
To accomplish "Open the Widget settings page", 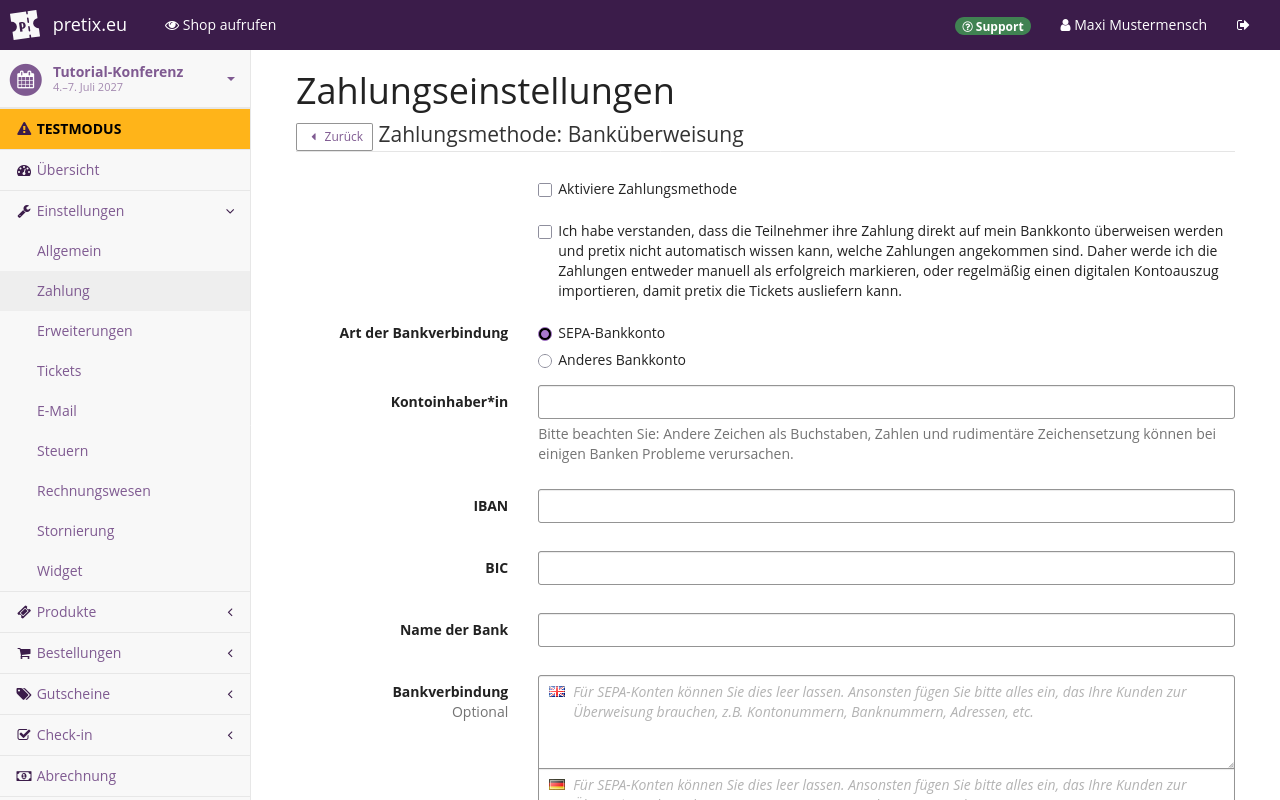I will click(x=125, y=571).
